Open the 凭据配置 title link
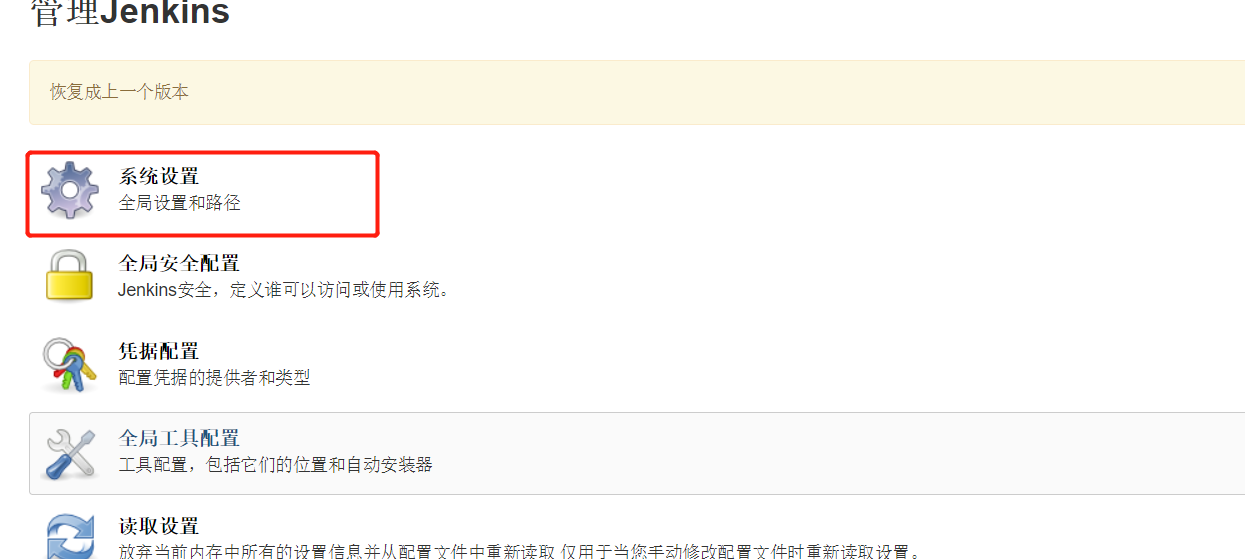 (159, 351)
